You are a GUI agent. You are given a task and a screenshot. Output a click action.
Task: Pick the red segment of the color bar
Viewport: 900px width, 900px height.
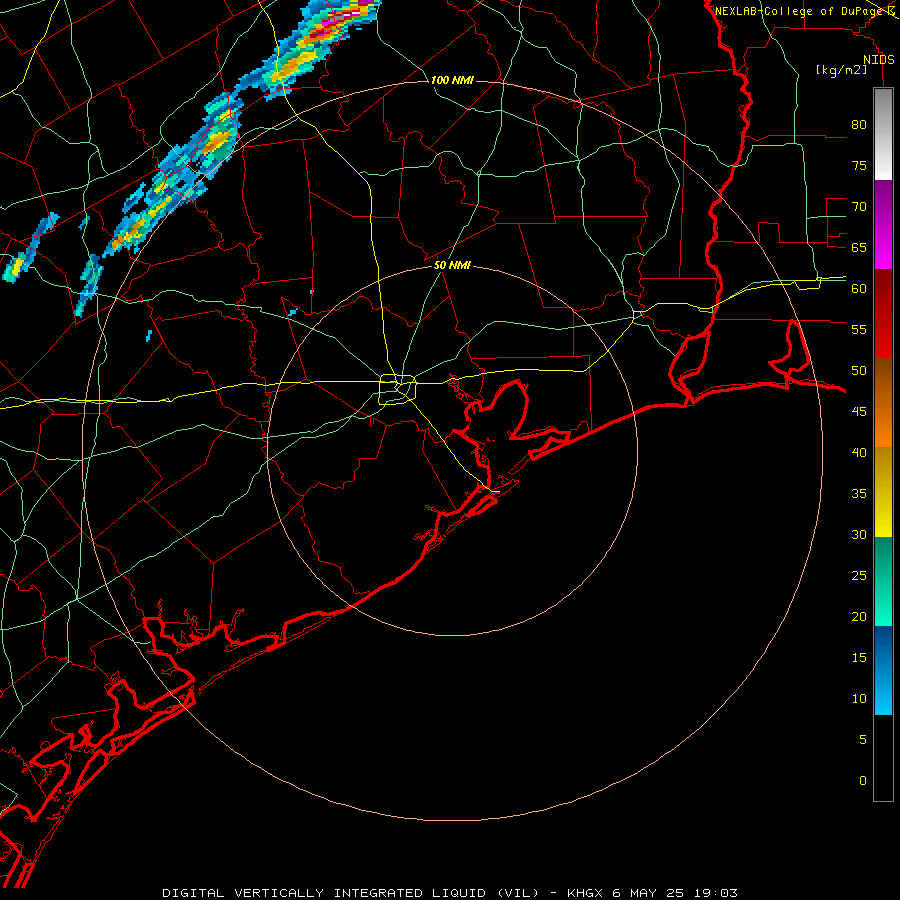[x=883, y=313]
